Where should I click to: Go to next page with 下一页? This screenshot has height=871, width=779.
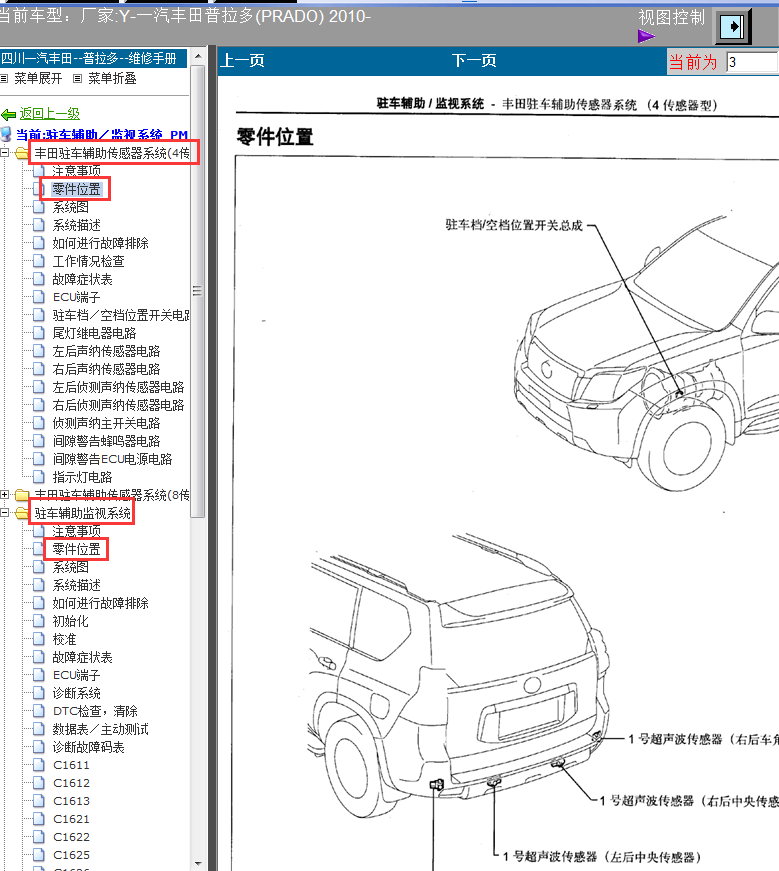pyautogui.click(x=474, y=61)
